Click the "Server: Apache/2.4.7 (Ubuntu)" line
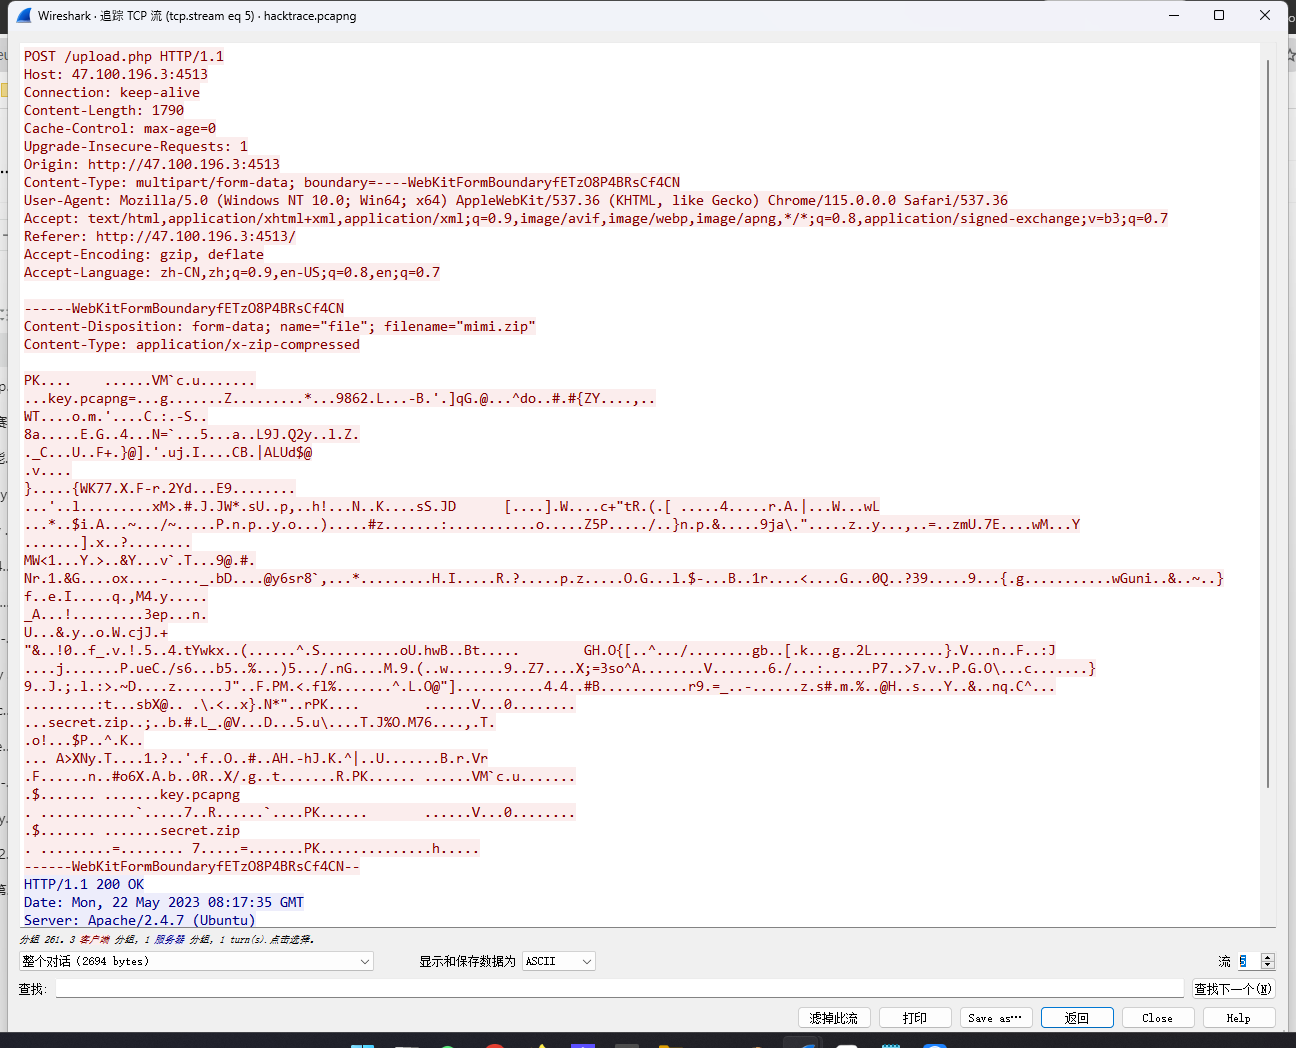 (x=140, y=920)
